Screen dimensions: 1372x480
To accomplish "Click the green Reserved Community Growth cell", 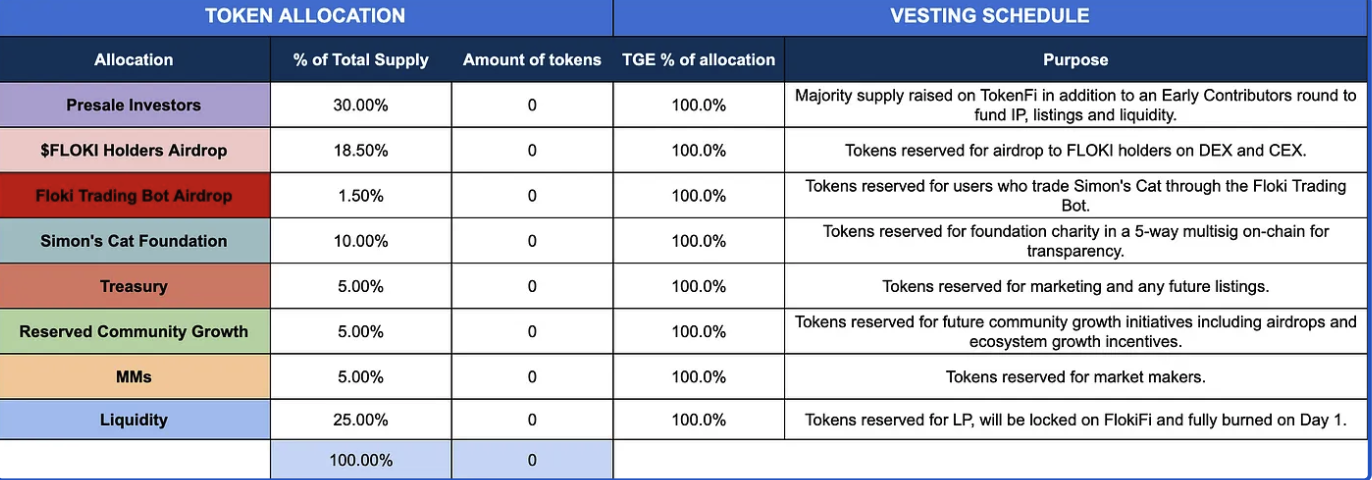I will tap(134, 331).
